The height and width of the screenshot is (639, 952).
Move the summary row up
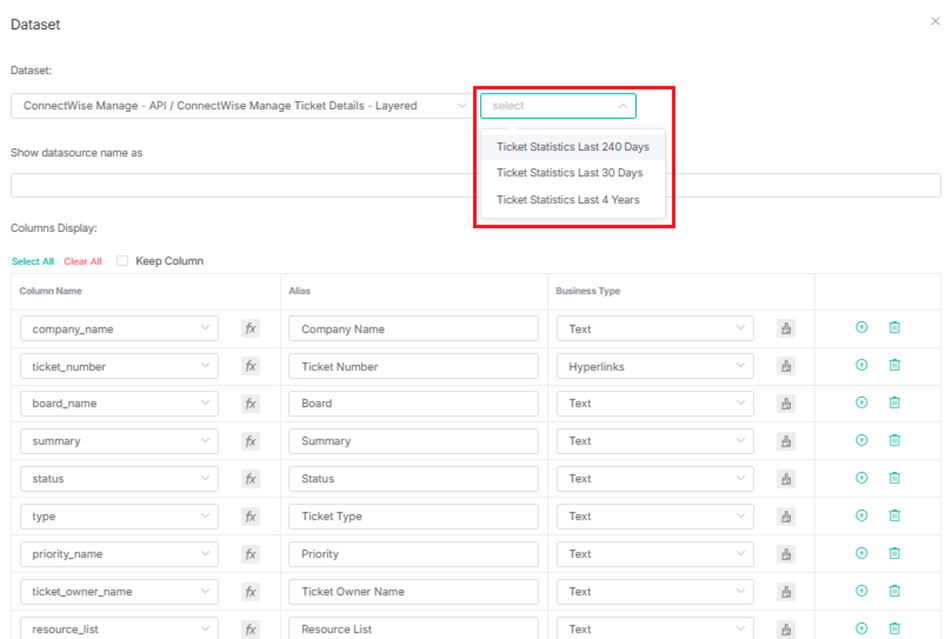tap(861, 440)
